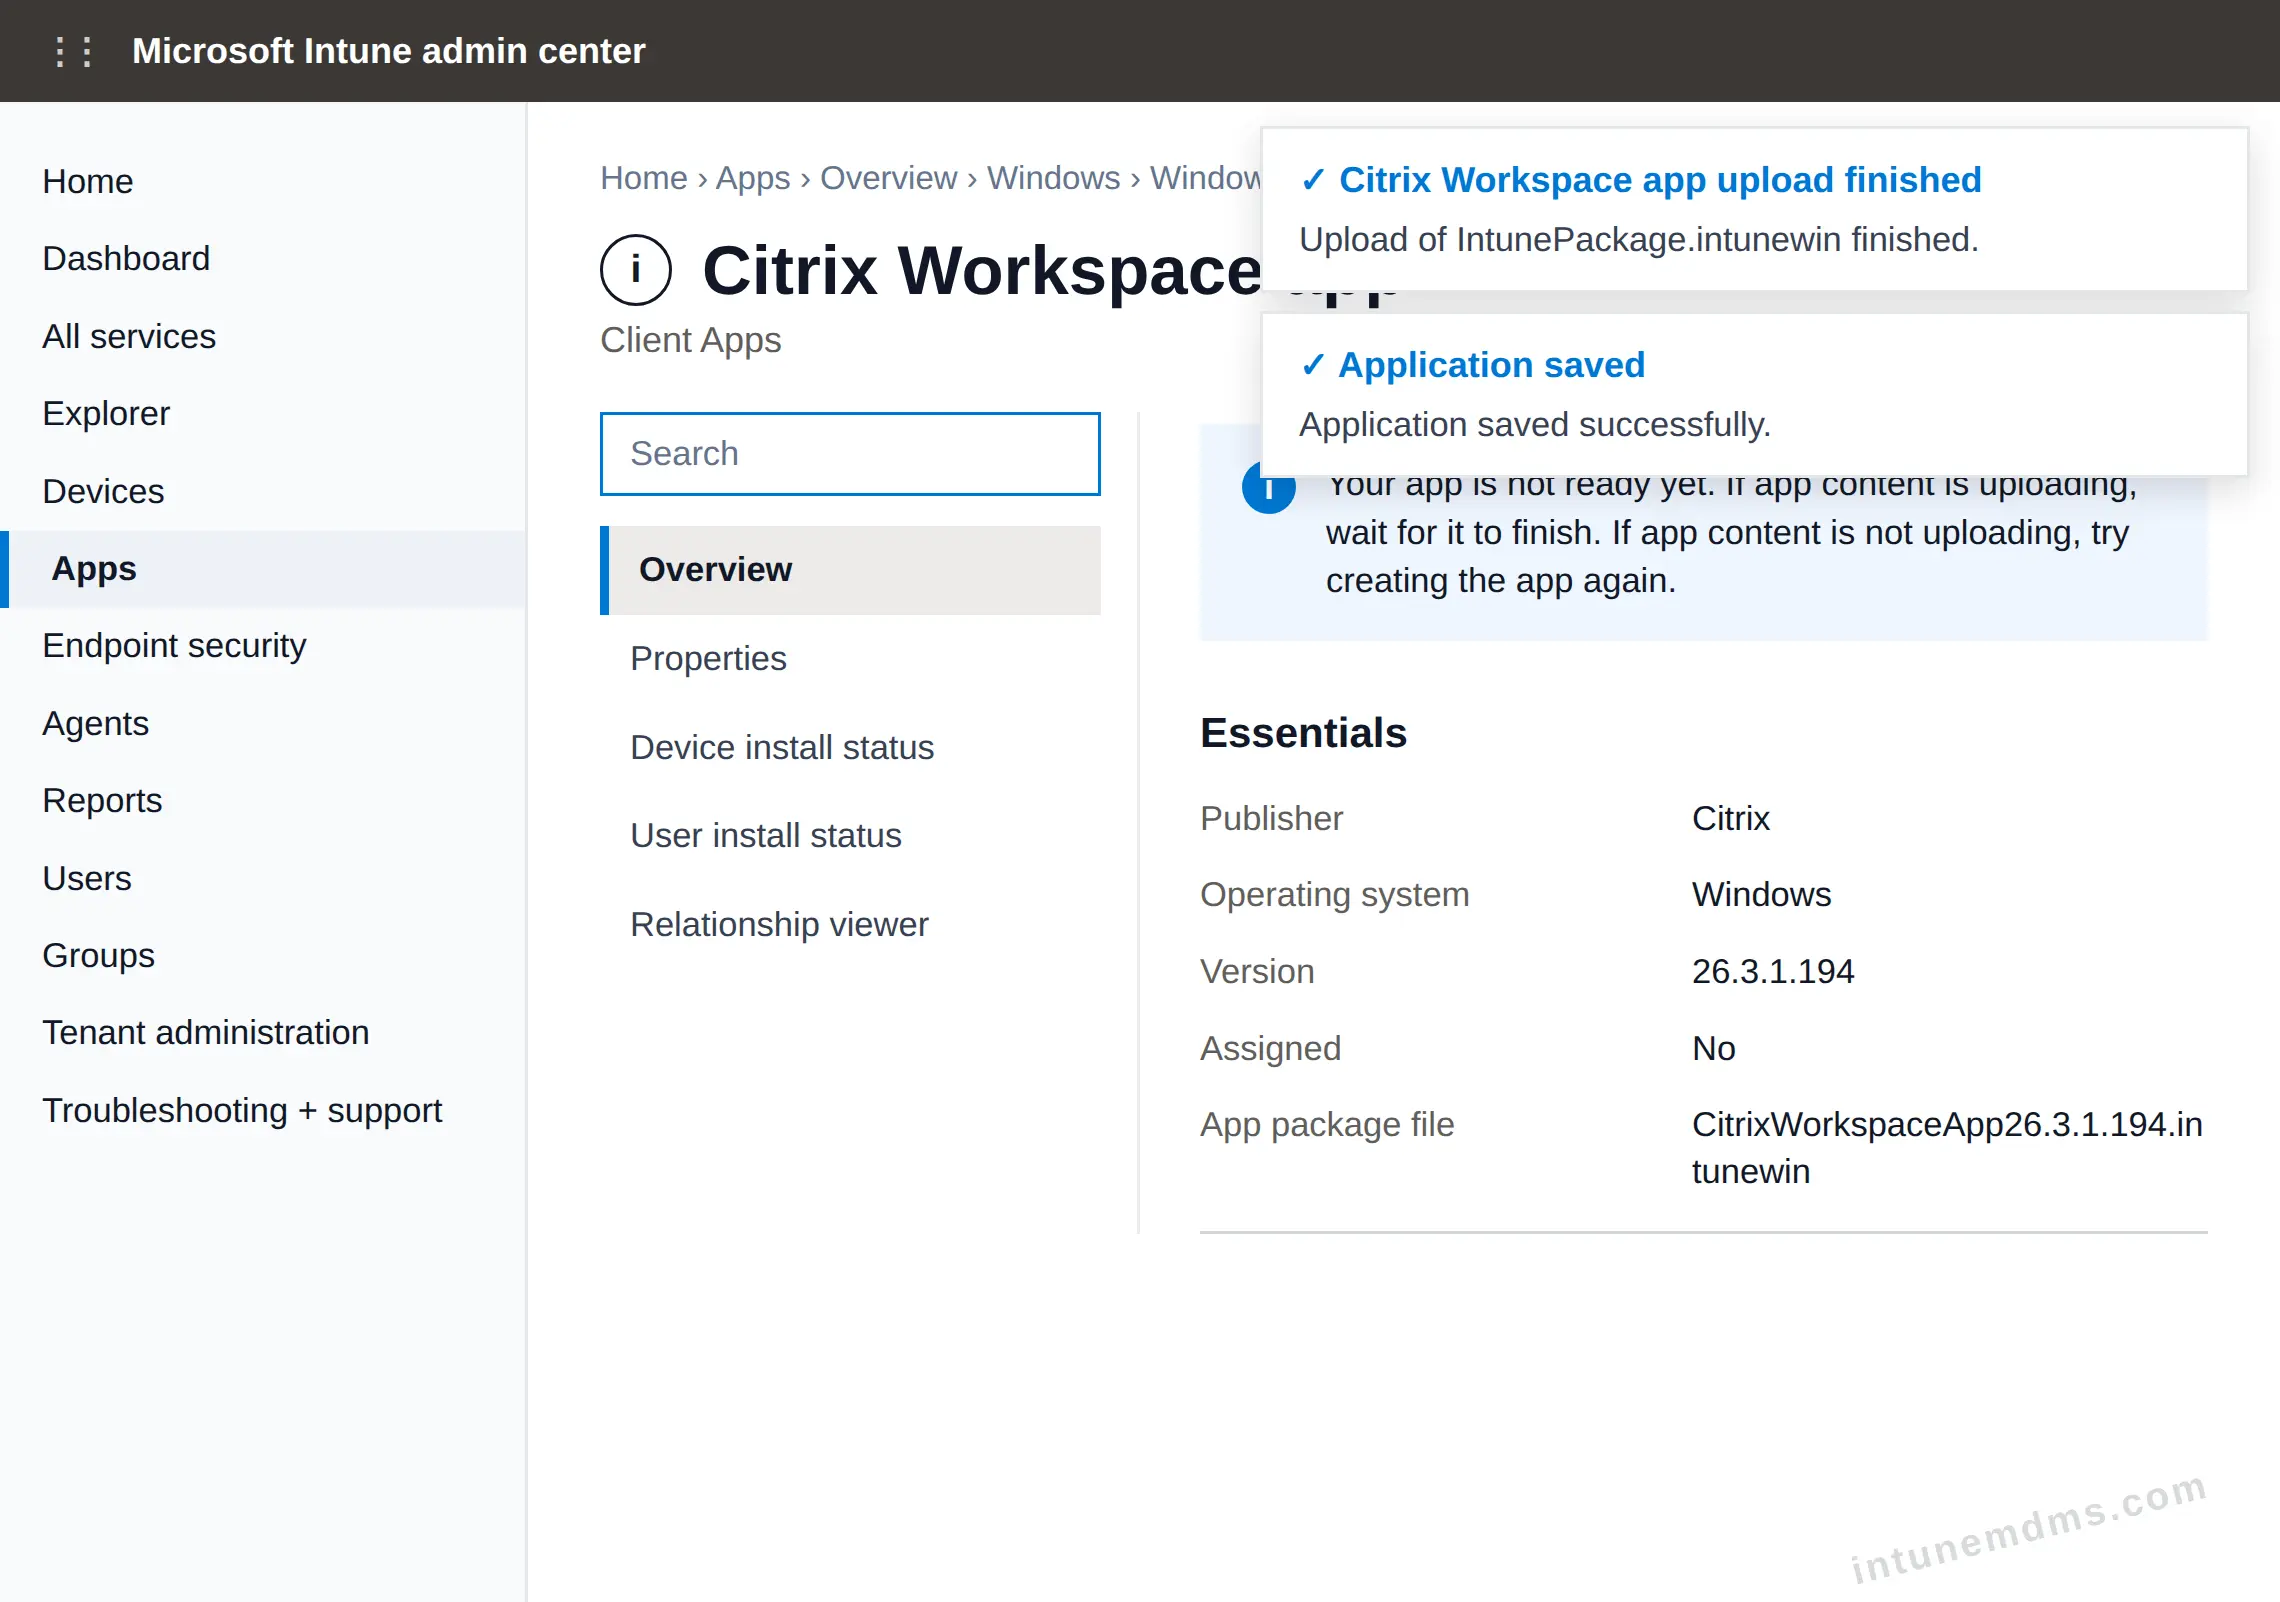The height and width of the screenshot is (1602, 2280).
Task: Click the 'App package file' label
Action: [x=1327, y=1125]
